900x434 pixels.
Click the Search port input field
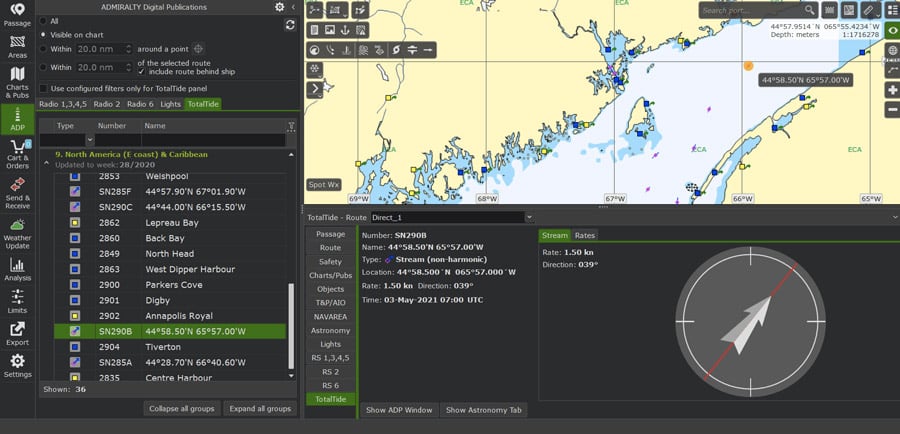pyautogui.click(x=752, y=10)
